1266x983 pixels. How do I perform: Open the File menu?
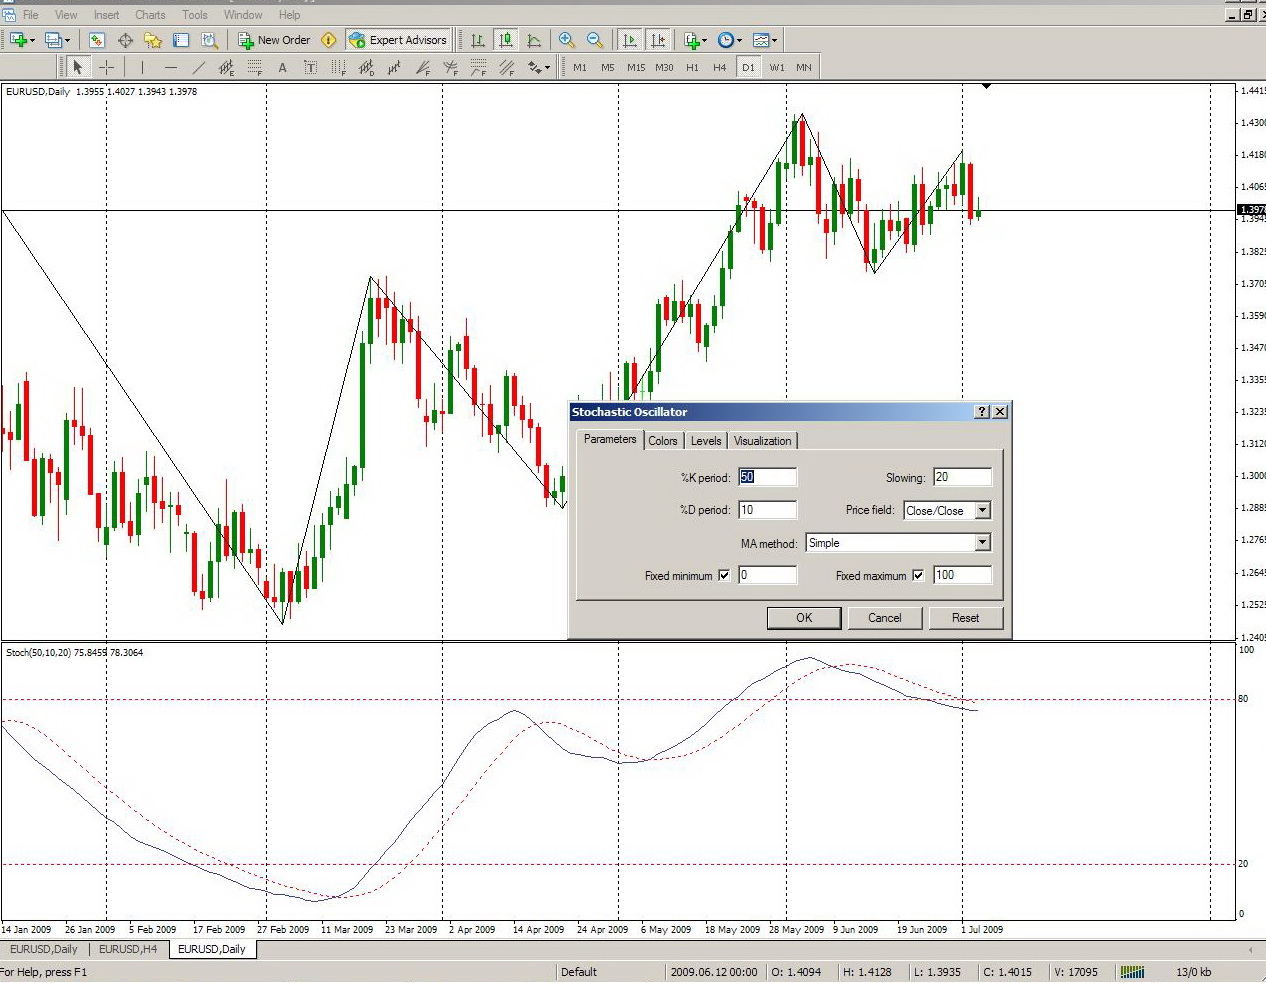31,15
